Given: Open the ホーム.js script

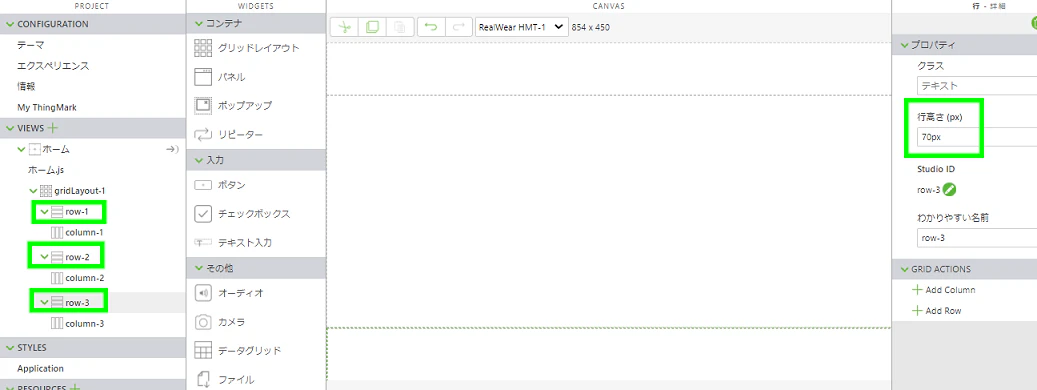Looking at the screenshot, I should (x=46, y=170).
